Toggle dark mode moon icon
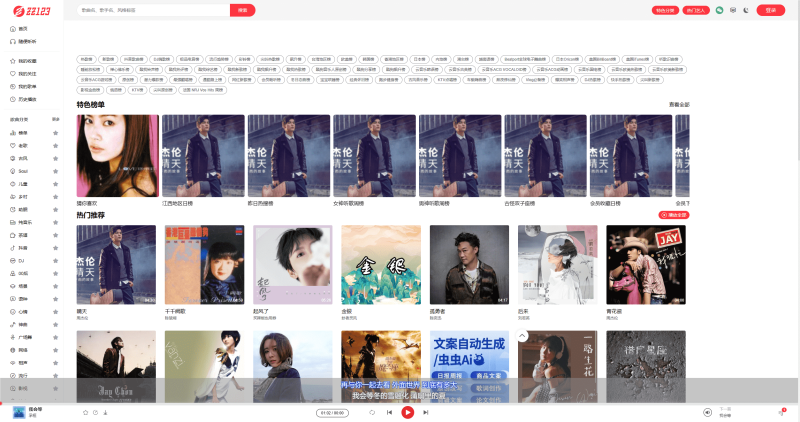 pyautogui.click(x=747, y=10)
